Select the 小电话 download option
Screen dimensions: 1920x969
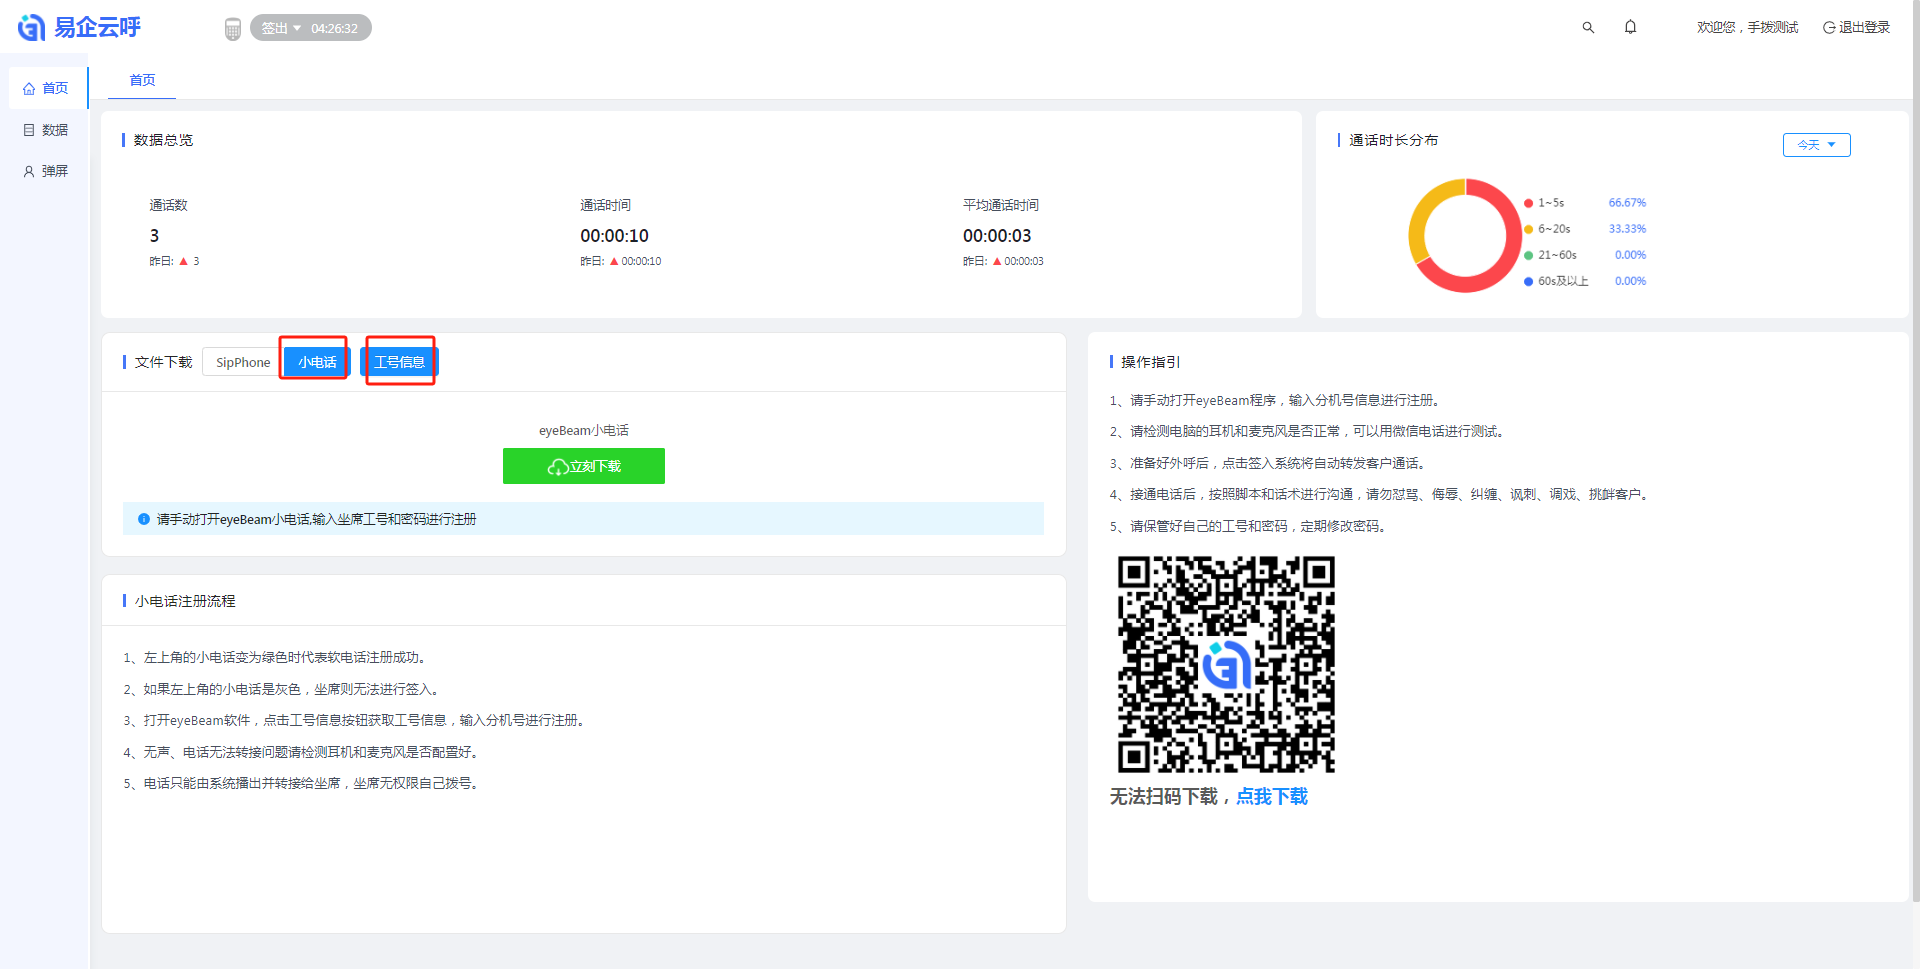[317, 362]
